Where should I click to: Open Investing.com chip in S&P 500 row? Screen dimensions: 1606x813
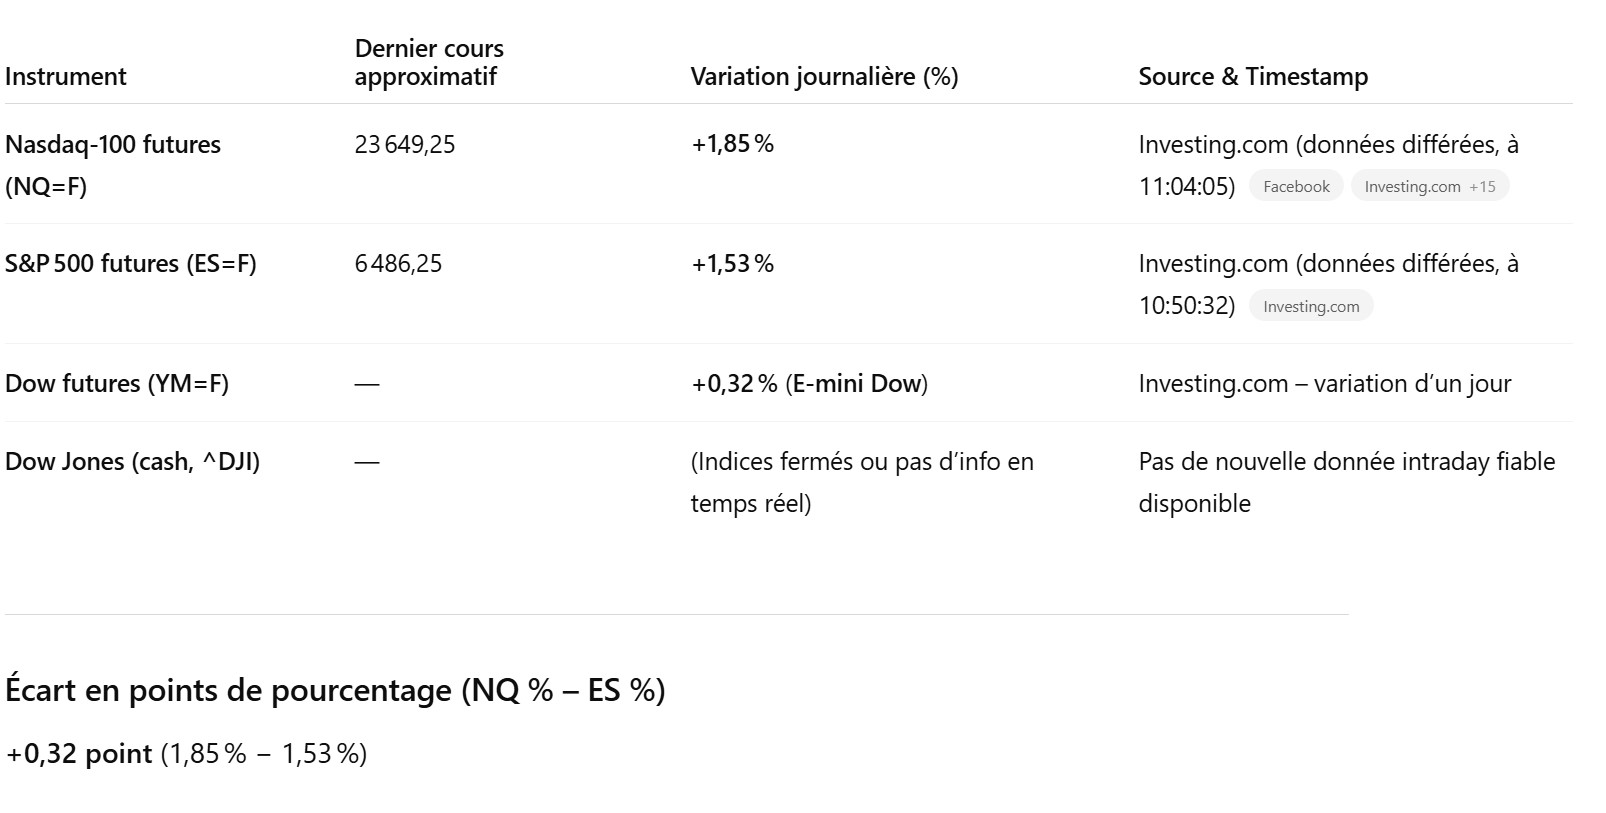pyautogui.click(x=1310, y=307)
